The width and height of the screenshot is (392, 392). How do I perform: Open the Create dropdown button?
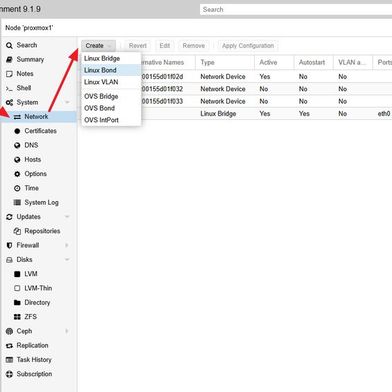pos(98,46)
